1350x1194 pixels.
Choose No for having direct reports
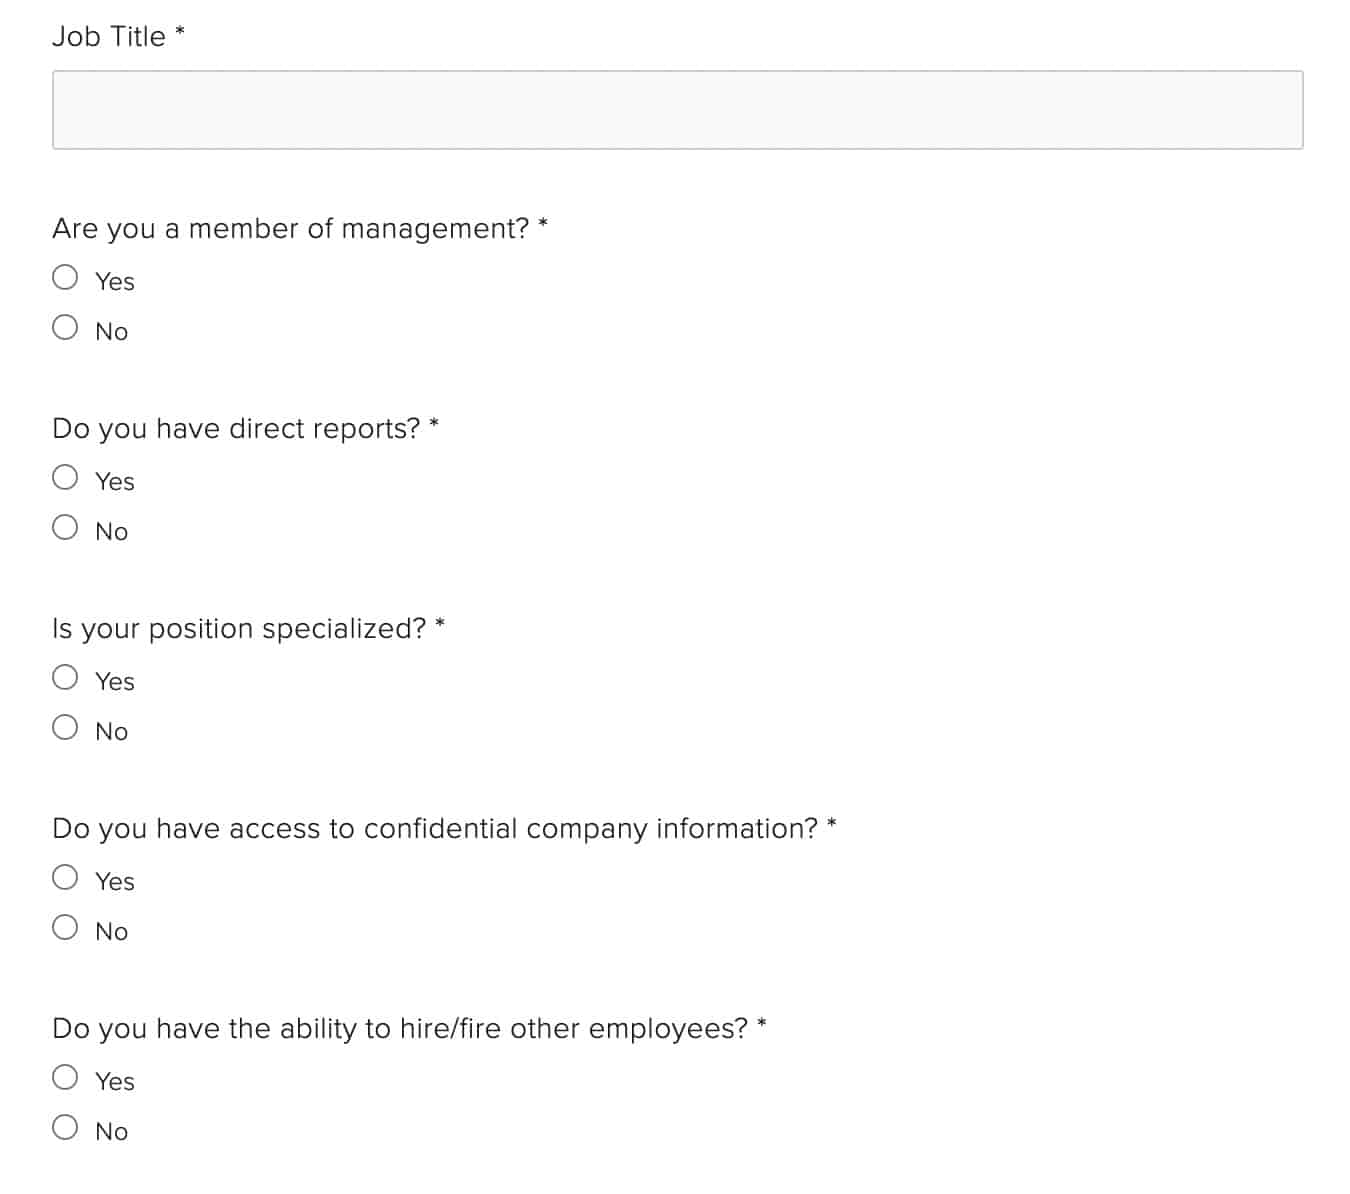pyautogui.click(x=65, y=528)
